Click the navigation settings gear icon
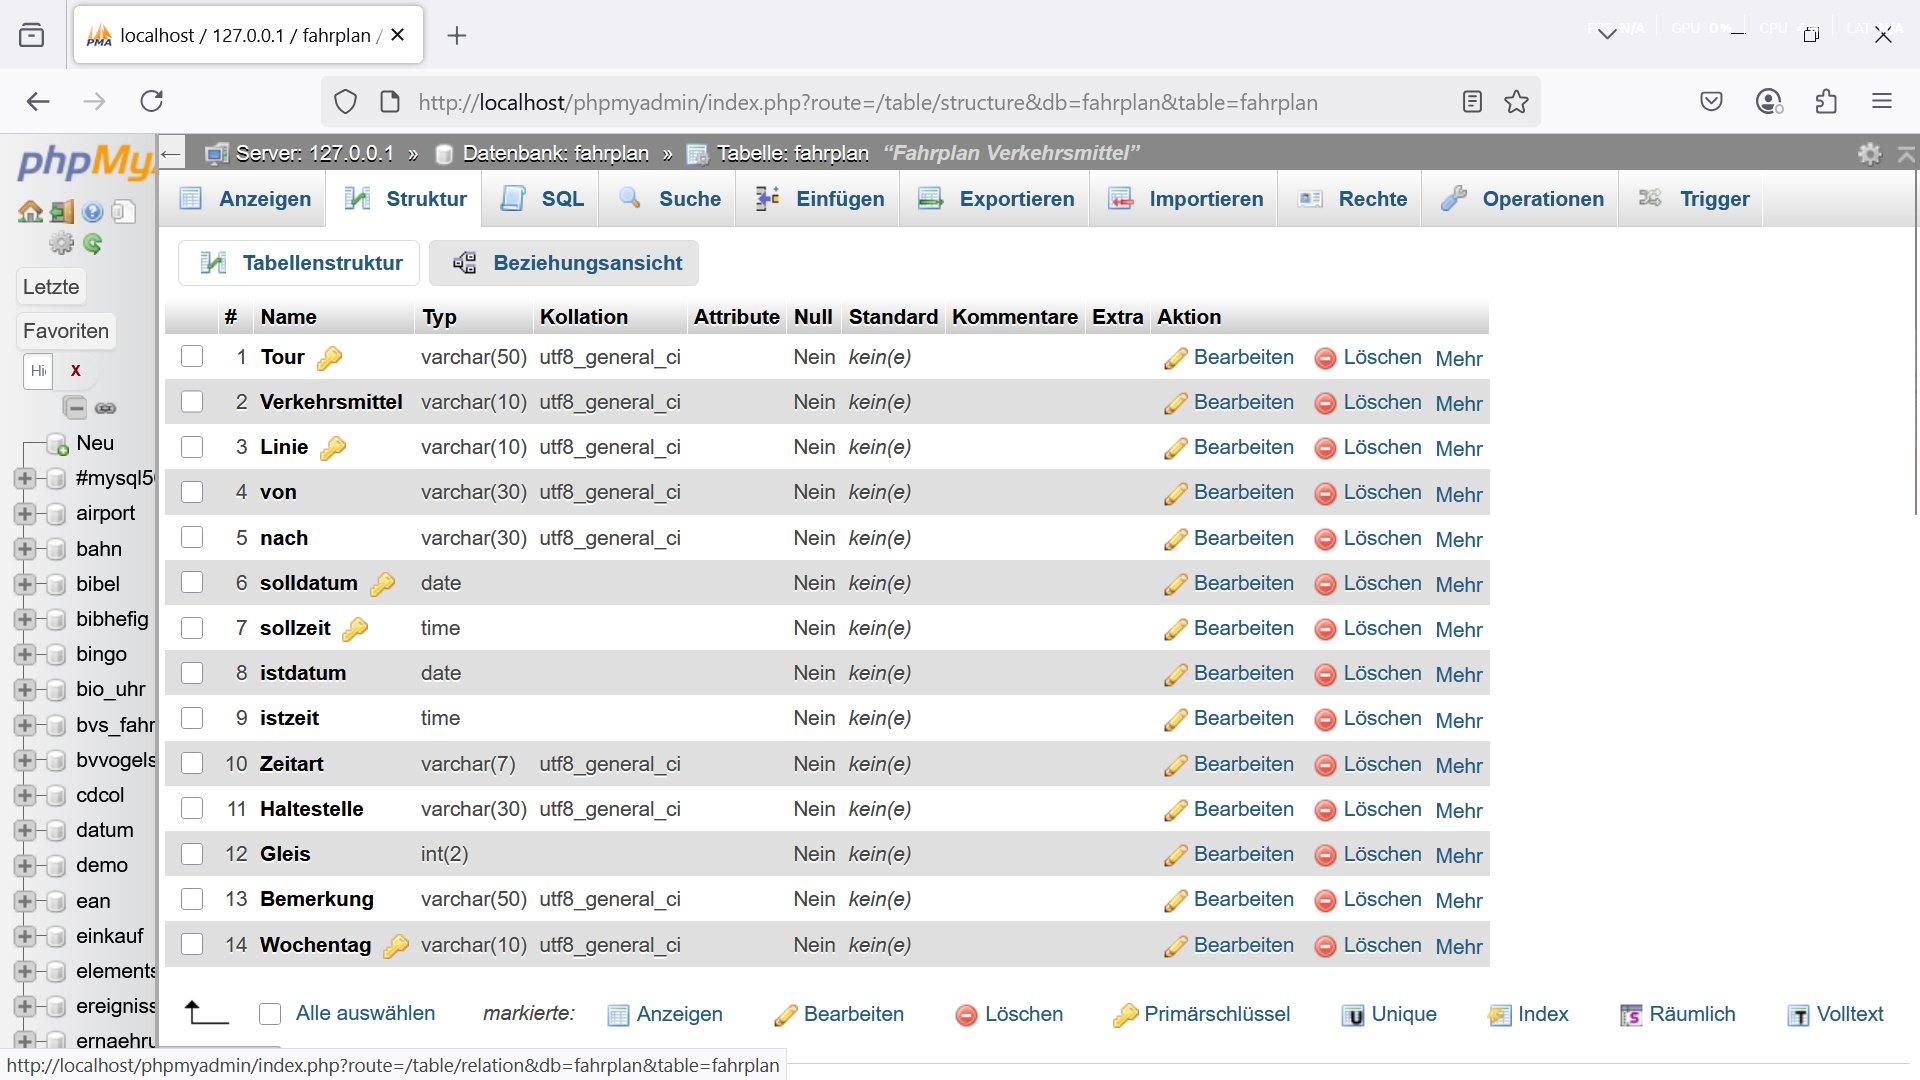The width and height of the screenshot is (1920, 1080). coord(61,244)
